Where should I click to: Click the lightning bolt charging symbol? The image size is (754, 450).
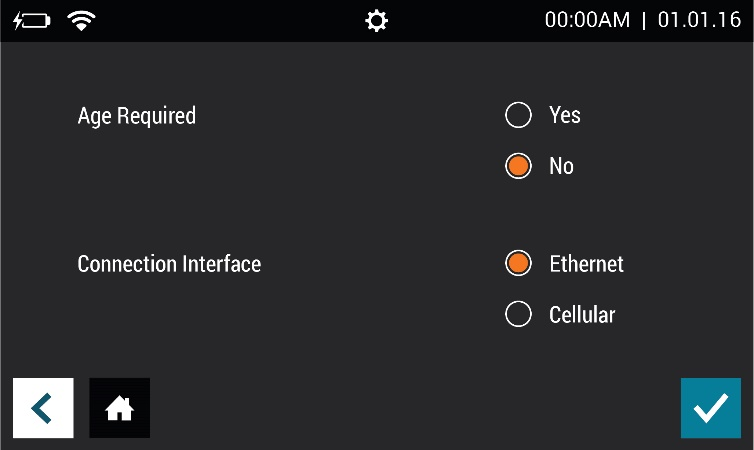pyautogui.click(x=18, y=21)
